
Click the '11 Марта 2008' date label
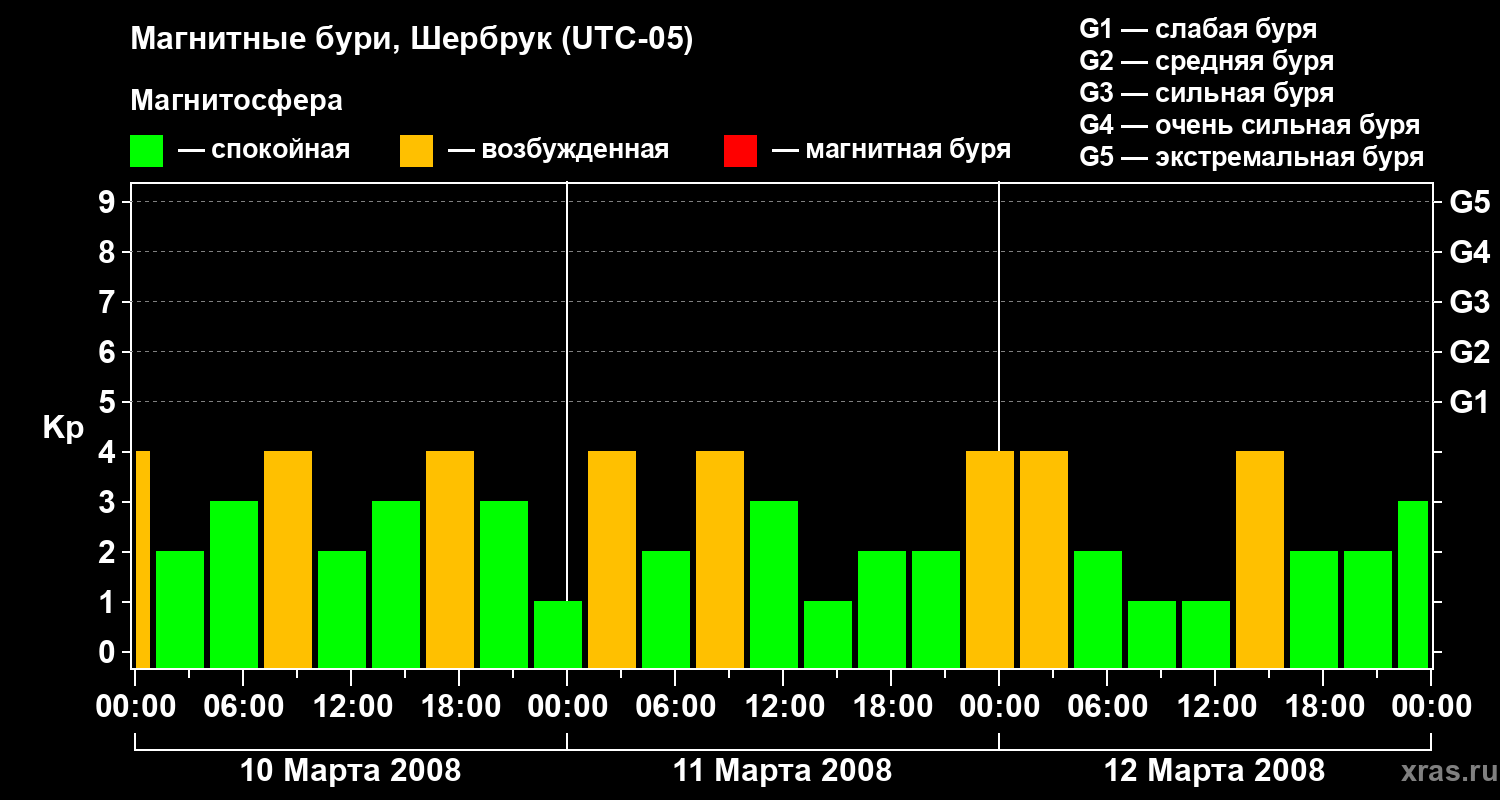[782, 771]
